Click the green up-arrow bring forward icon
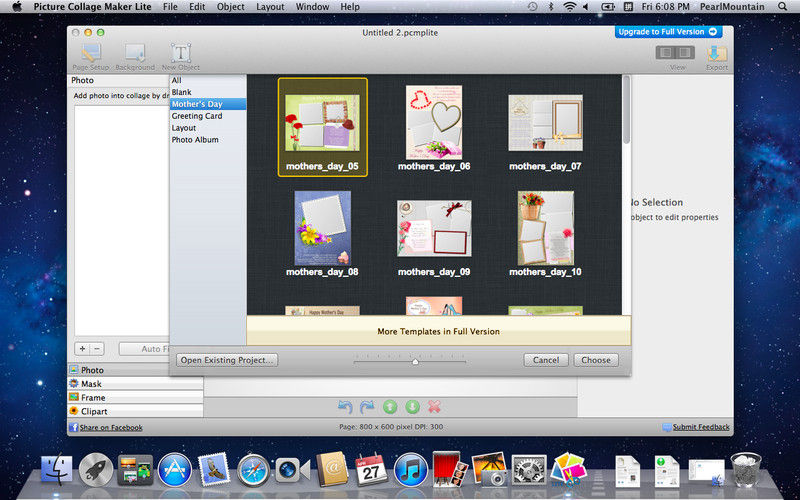The image size is (800, 500). [389, 407]
